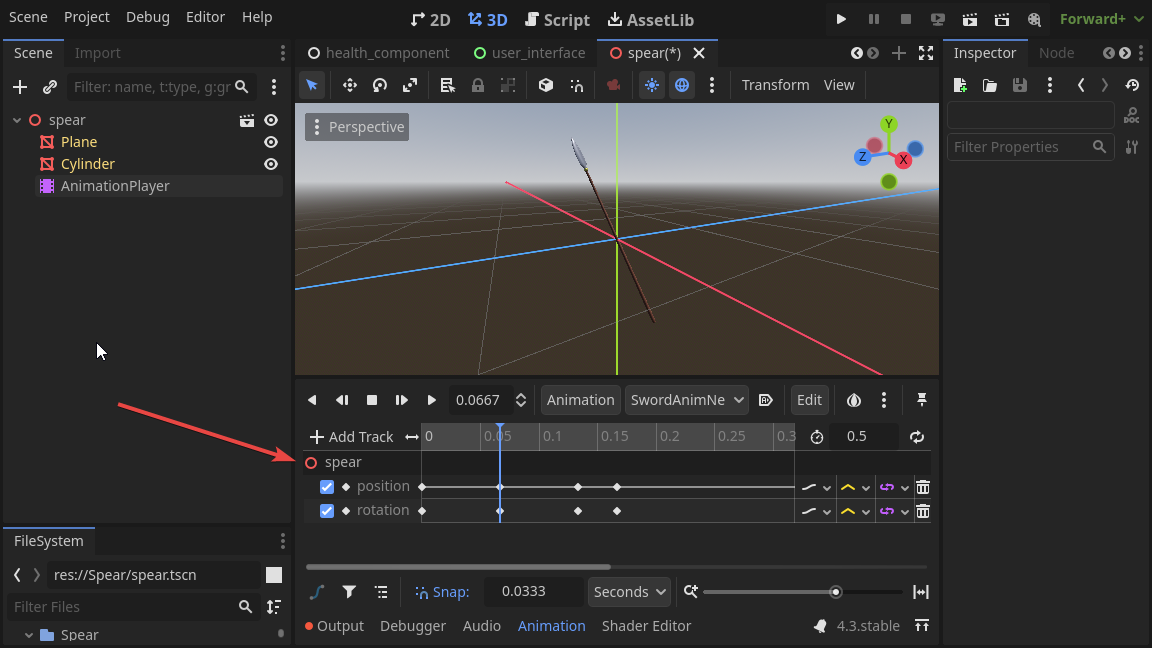Select the Plane node
Screen dimensions: 1152x648
click(x=79, y=142)
